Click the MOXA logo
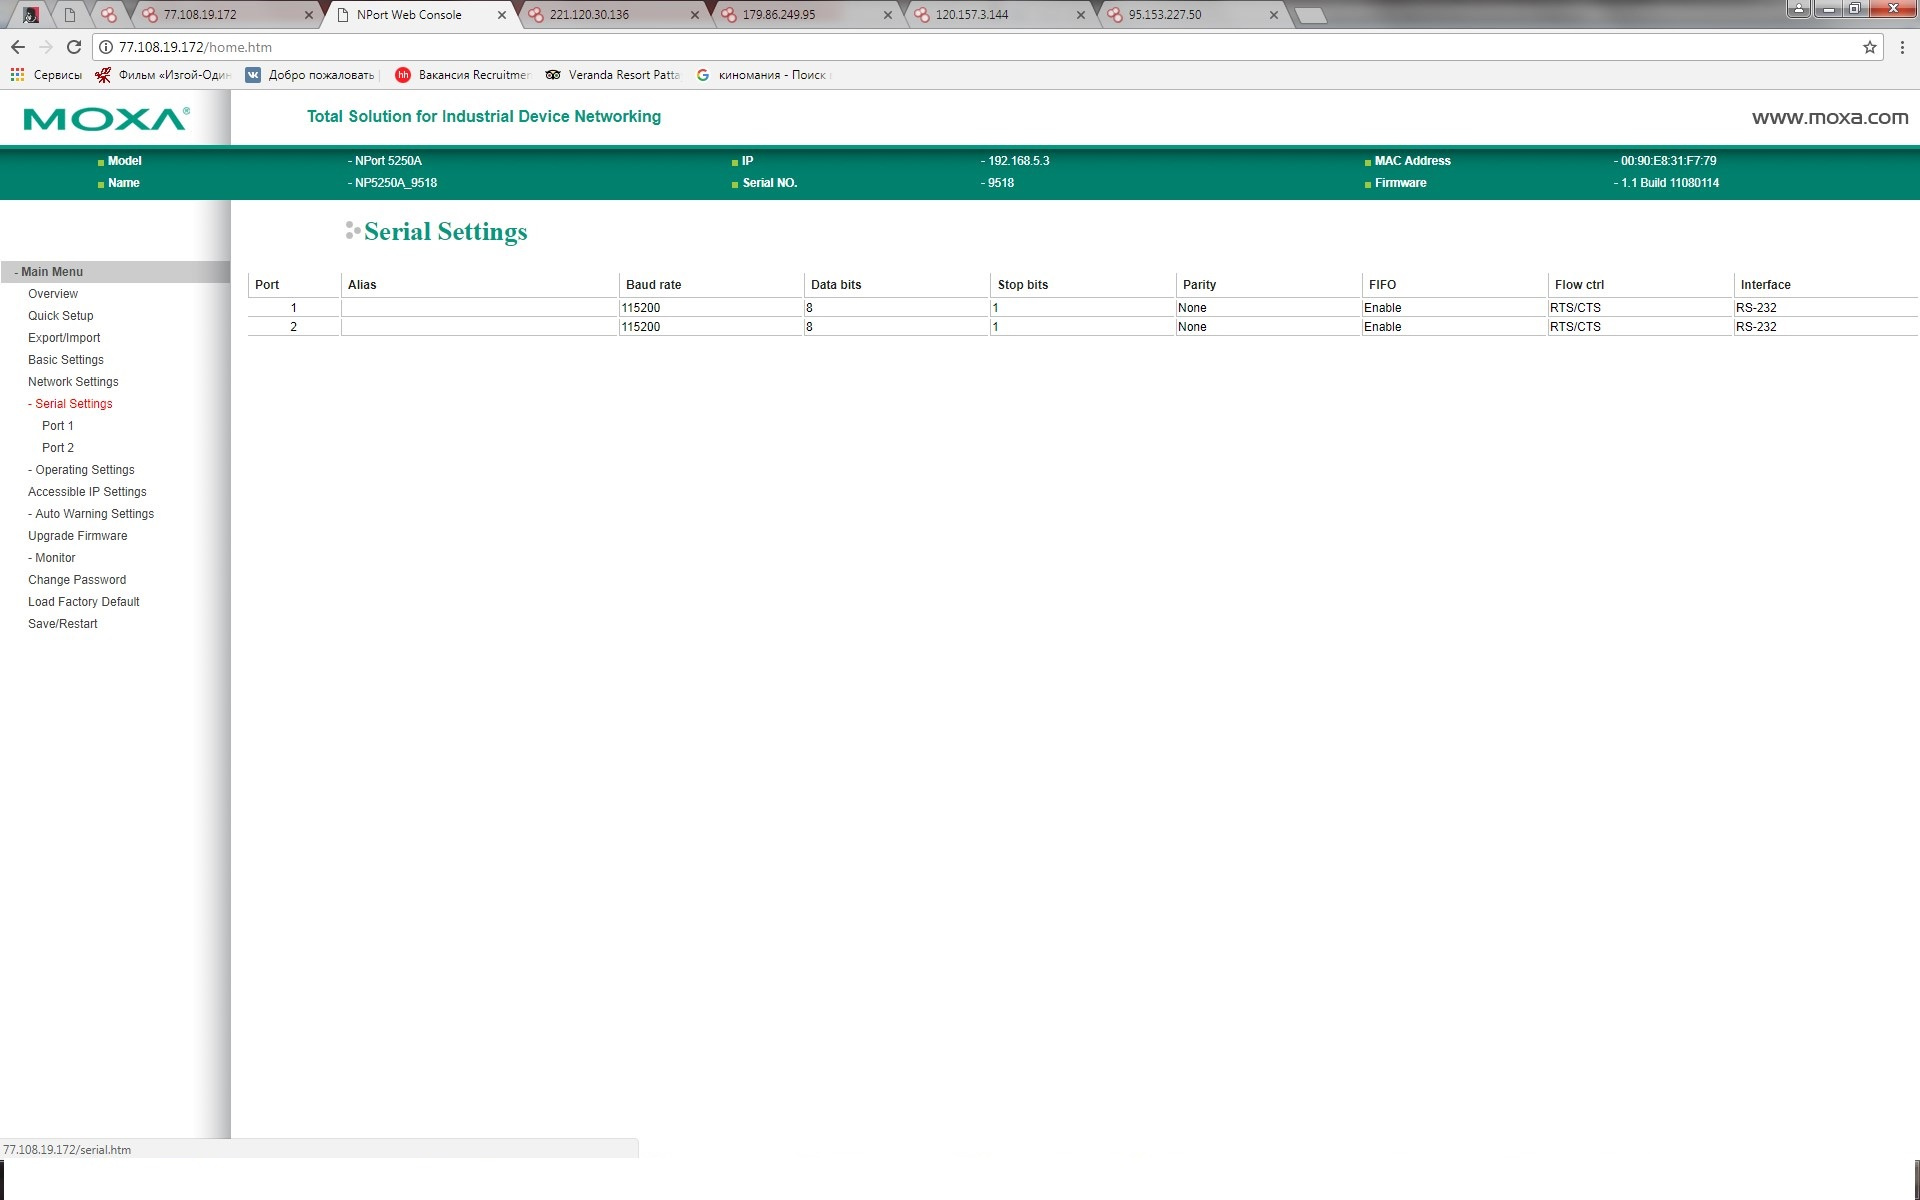 (107, 119)
